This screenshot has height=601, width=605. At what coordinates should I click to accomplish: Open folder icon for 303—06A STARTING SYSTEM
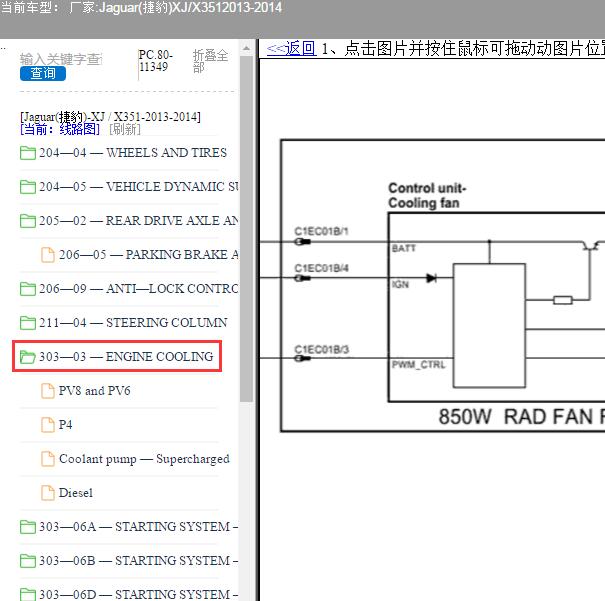(x=28, y=527)
